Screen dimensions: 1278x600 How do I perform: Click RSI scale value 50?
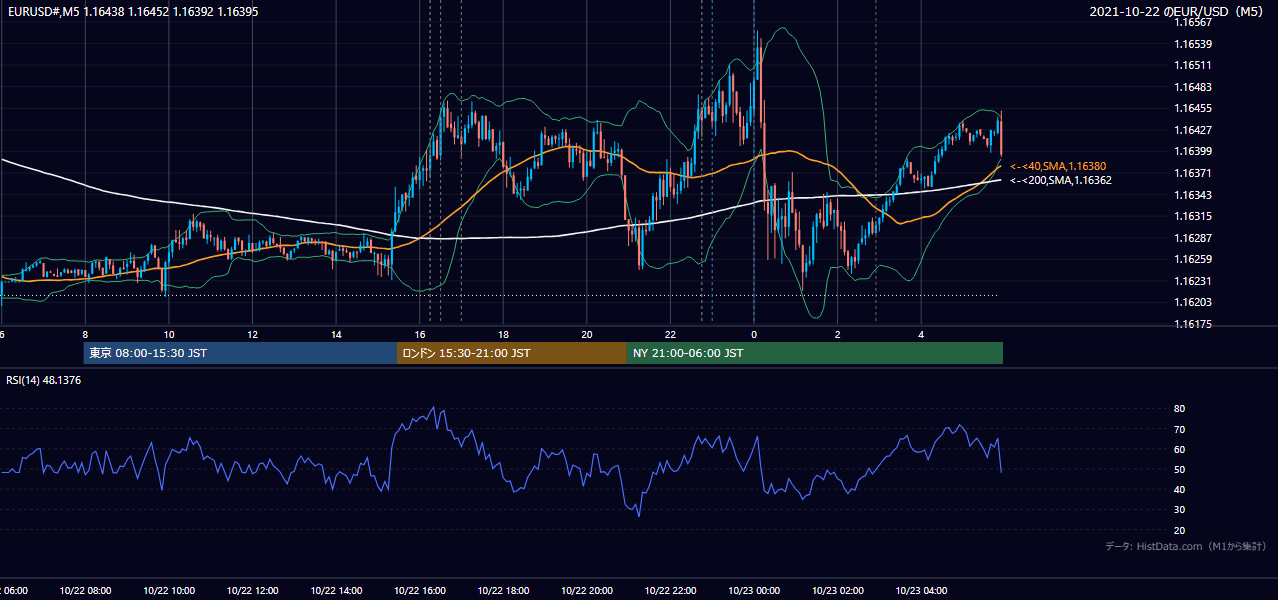1179,469
